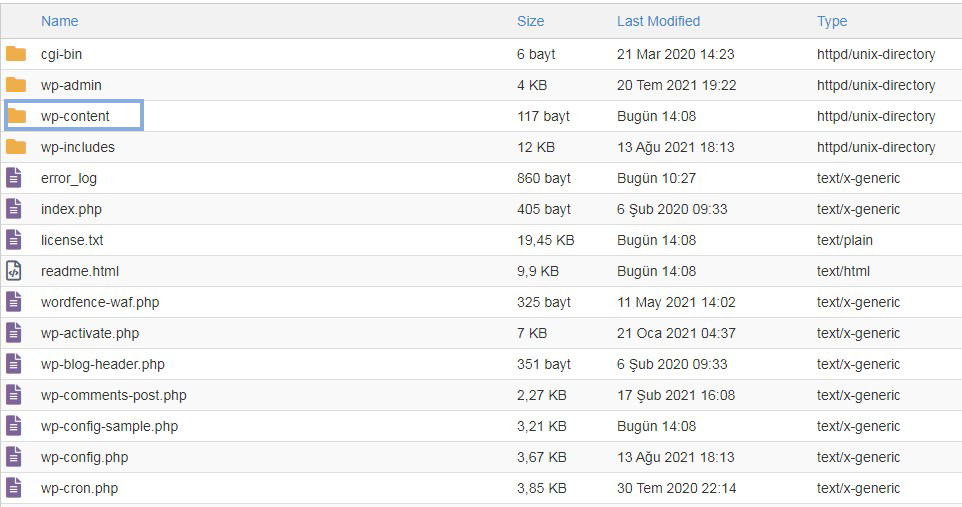This screenshot has height=507, width=962.
Task: Click the cgi-bin folder icon
Action: (x=16, y=54)
